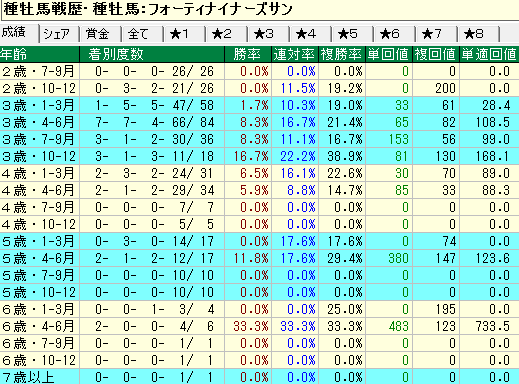Viewport: 519px width, 384px height.
Task: Select the row 5歳・7-9月
Action: 259,275
